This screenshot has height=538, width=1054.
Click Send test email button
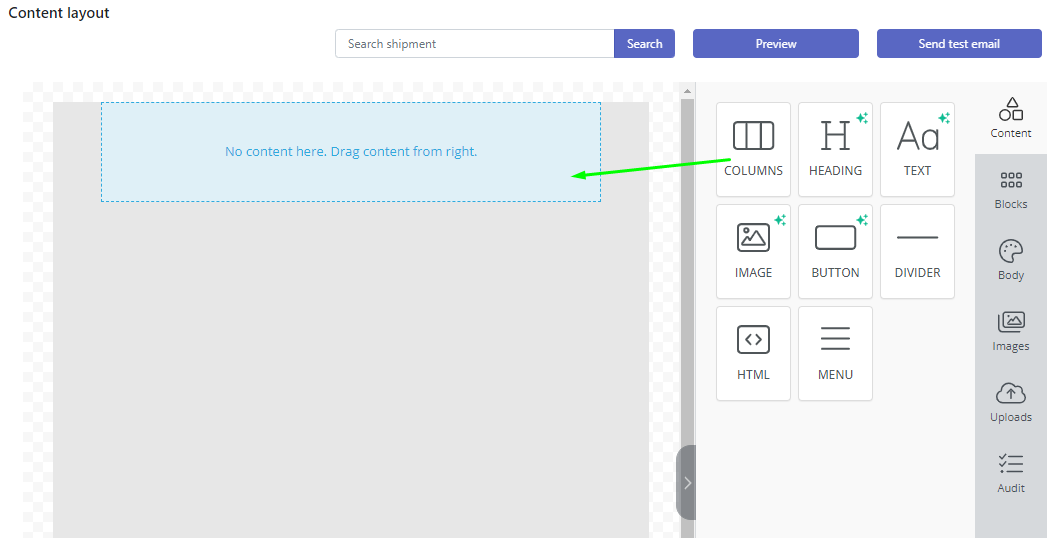959,44
